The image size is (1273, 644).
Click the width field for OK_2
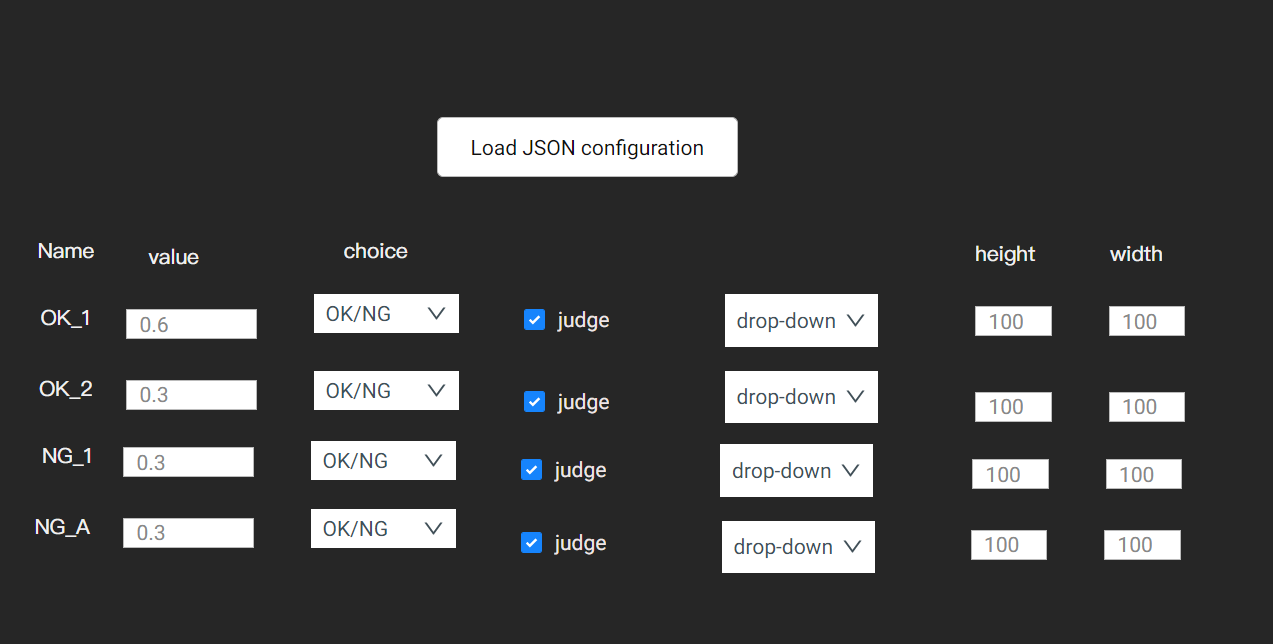pos(1146,406)
